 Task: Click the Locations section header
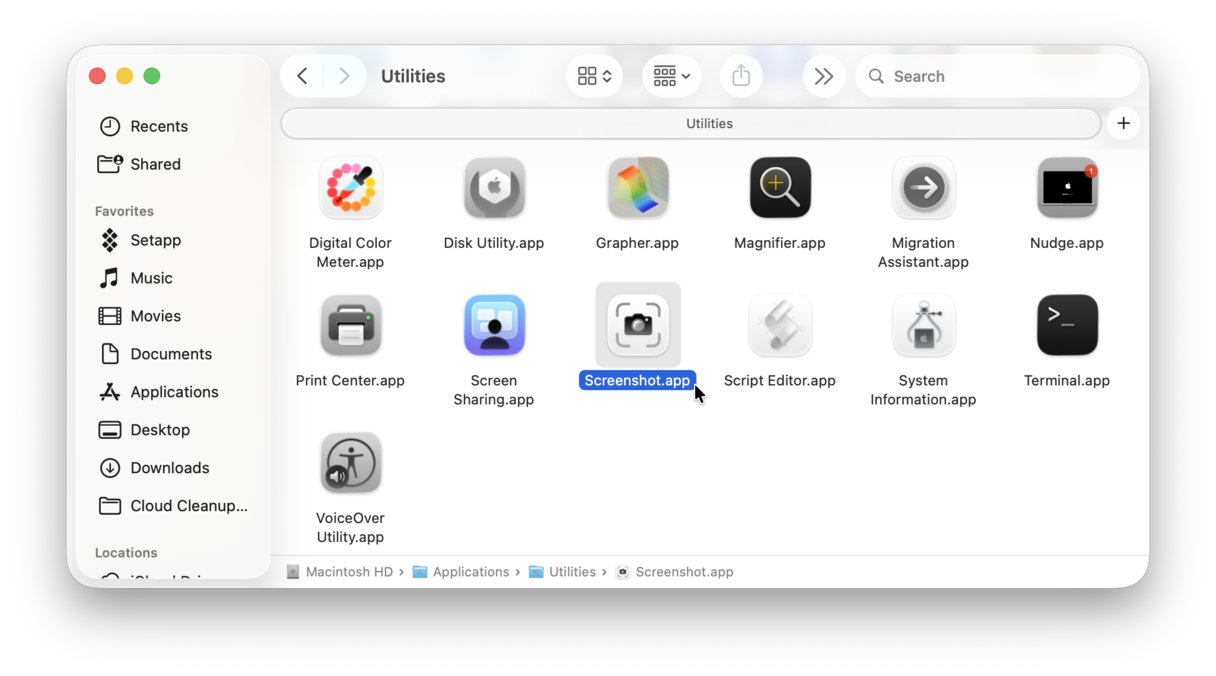[x=126, y=552]
